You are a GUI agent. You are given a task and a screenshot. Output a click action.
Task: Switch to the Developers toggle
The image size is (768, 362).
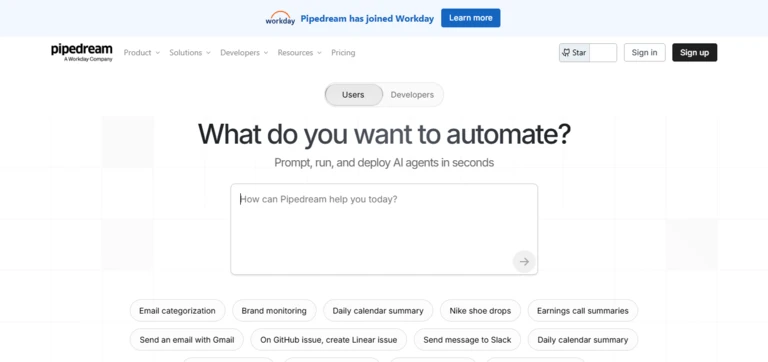(x=412, y=95)
